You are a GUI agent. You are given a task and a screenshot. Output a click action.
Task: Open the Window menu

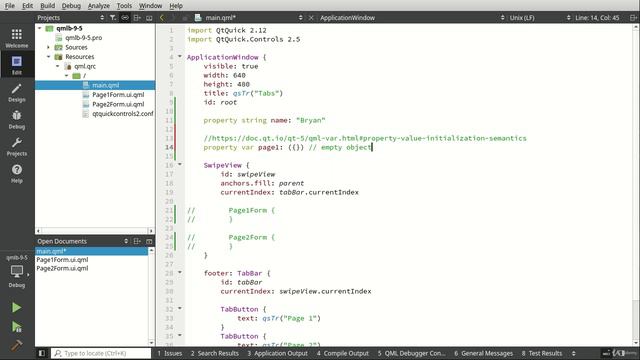pos(150,6)
